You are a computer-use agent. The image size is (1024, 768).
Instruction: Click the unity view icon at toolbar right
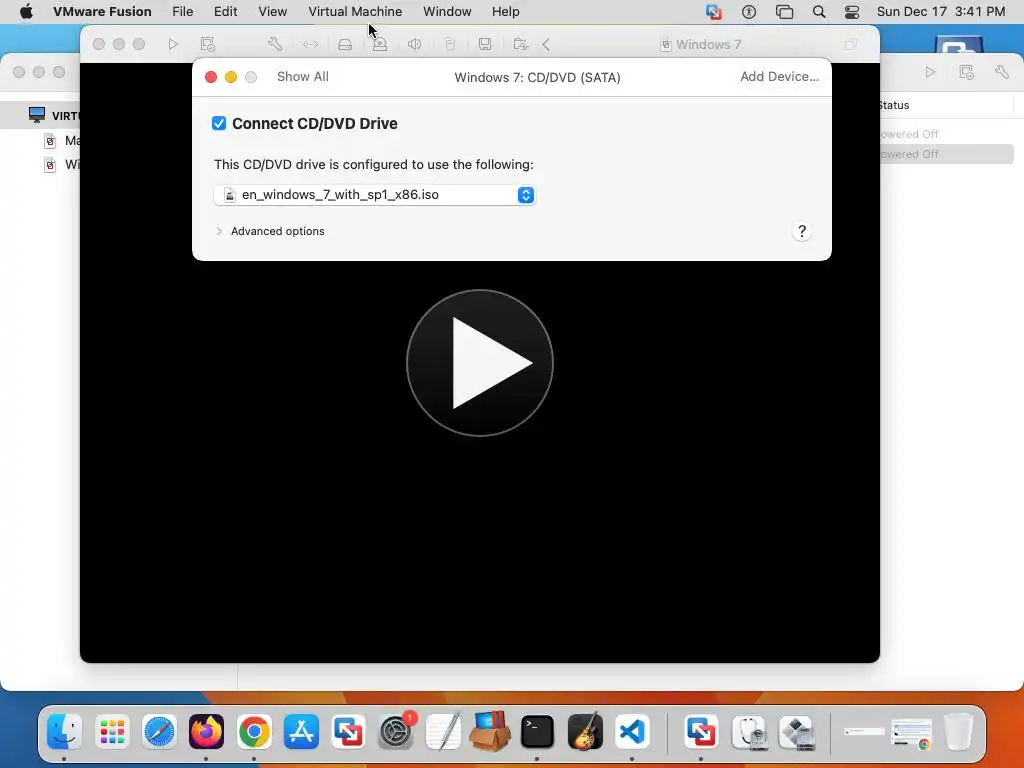850,44
